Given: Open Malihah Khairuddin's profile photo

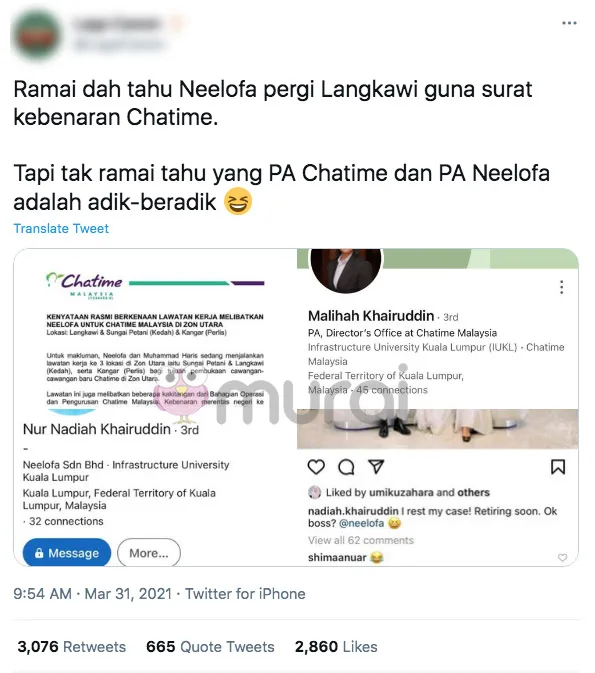Looking at the screenshot, I should point(346,269).
